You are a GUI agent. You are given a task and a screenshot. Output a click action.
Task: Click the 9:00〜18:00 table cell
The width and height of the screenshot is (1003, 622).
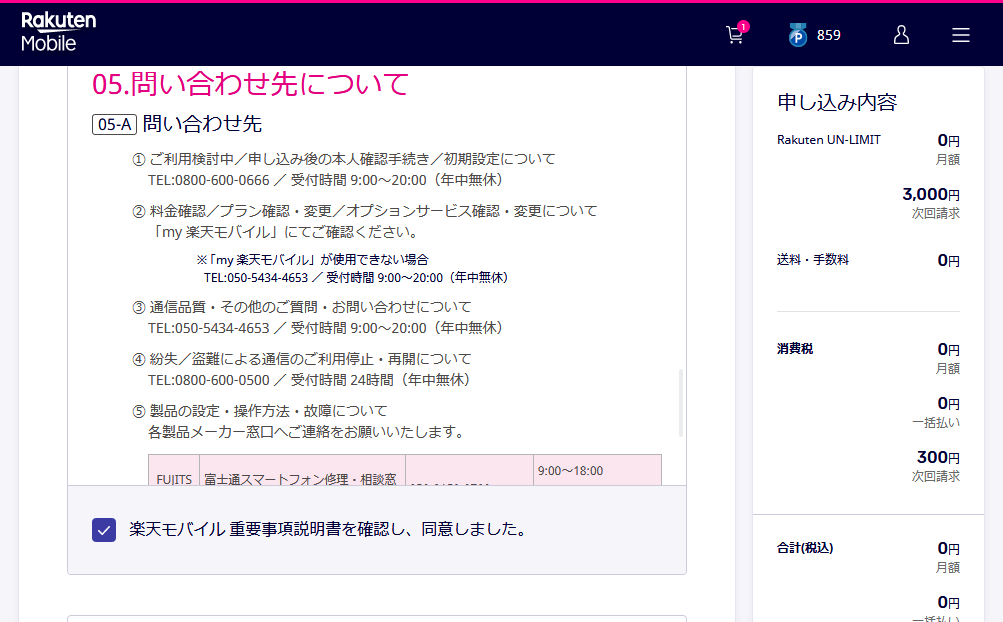click(x=597, y=470)
